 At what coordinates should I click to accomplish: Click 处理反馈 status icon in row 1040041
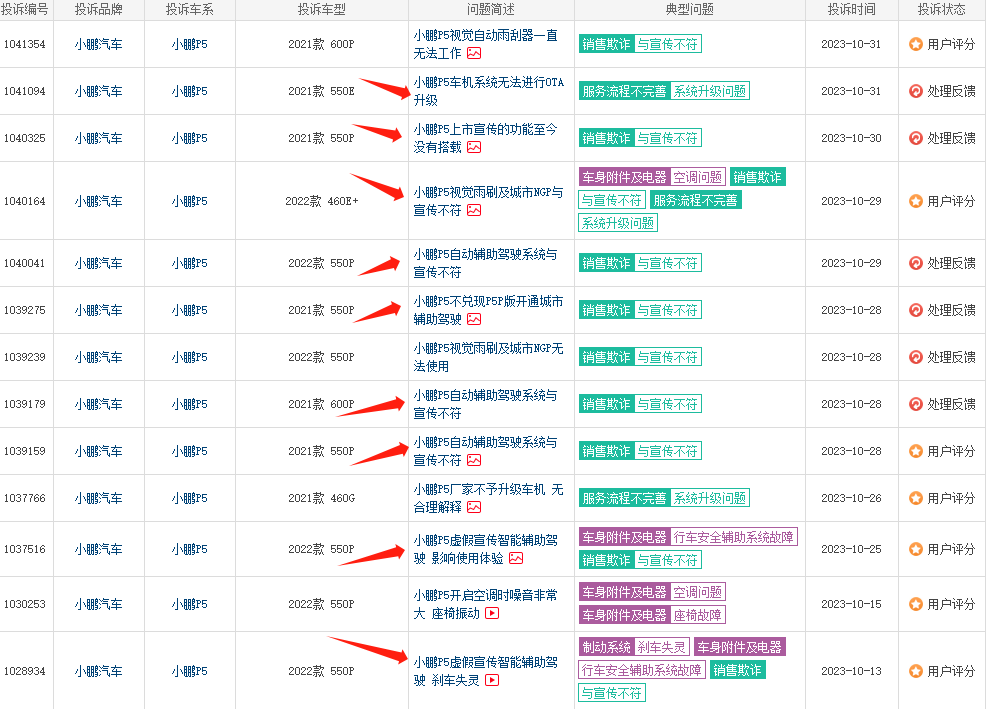(915, 263)
